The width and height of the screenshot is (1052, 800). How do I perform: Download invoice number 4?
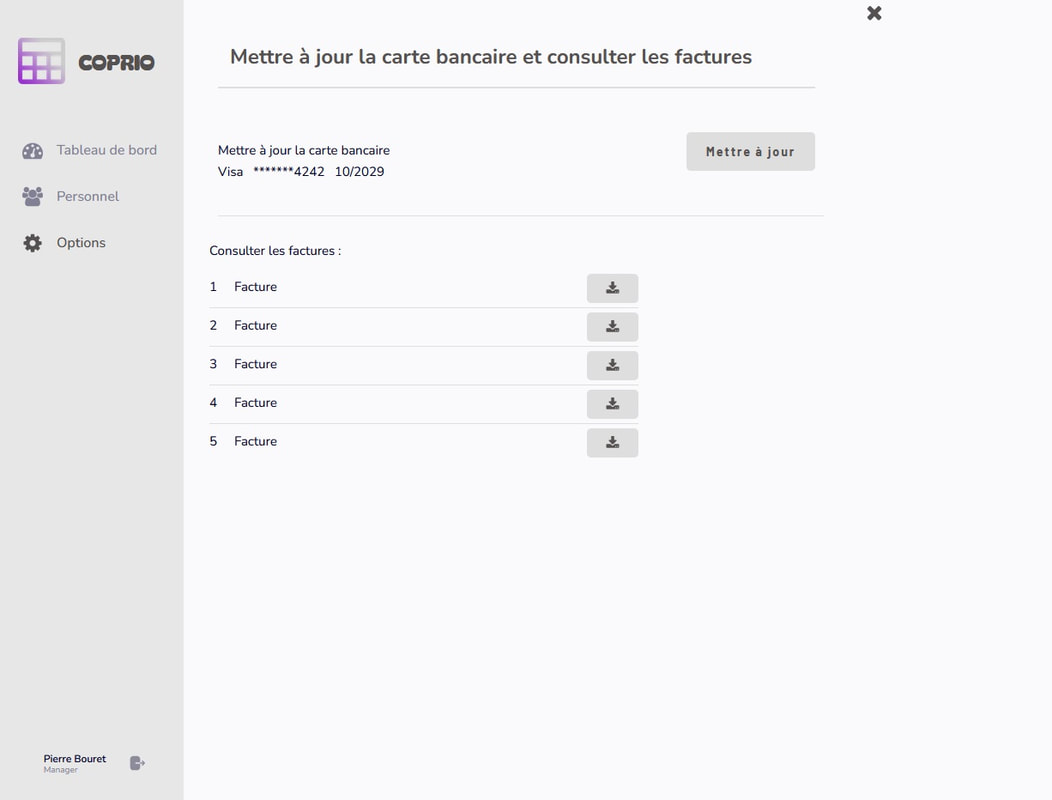pos(612,404)
